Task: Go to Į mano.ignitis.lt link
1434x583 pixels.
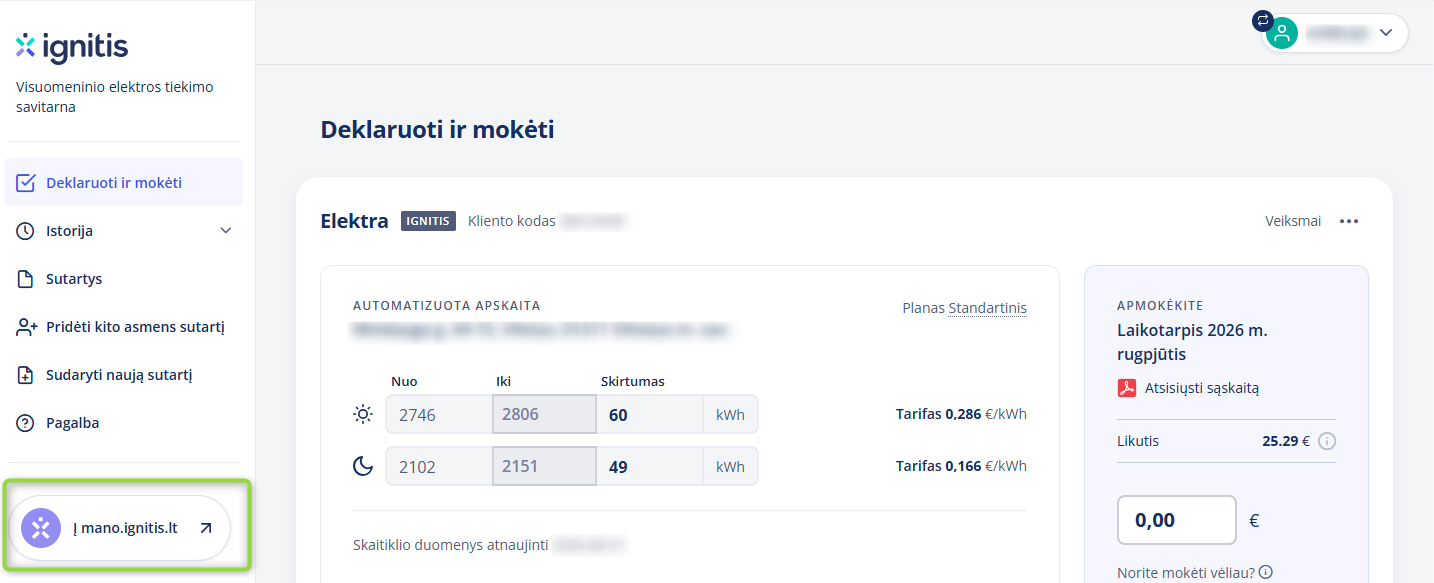Action: (x=120, y=528)
